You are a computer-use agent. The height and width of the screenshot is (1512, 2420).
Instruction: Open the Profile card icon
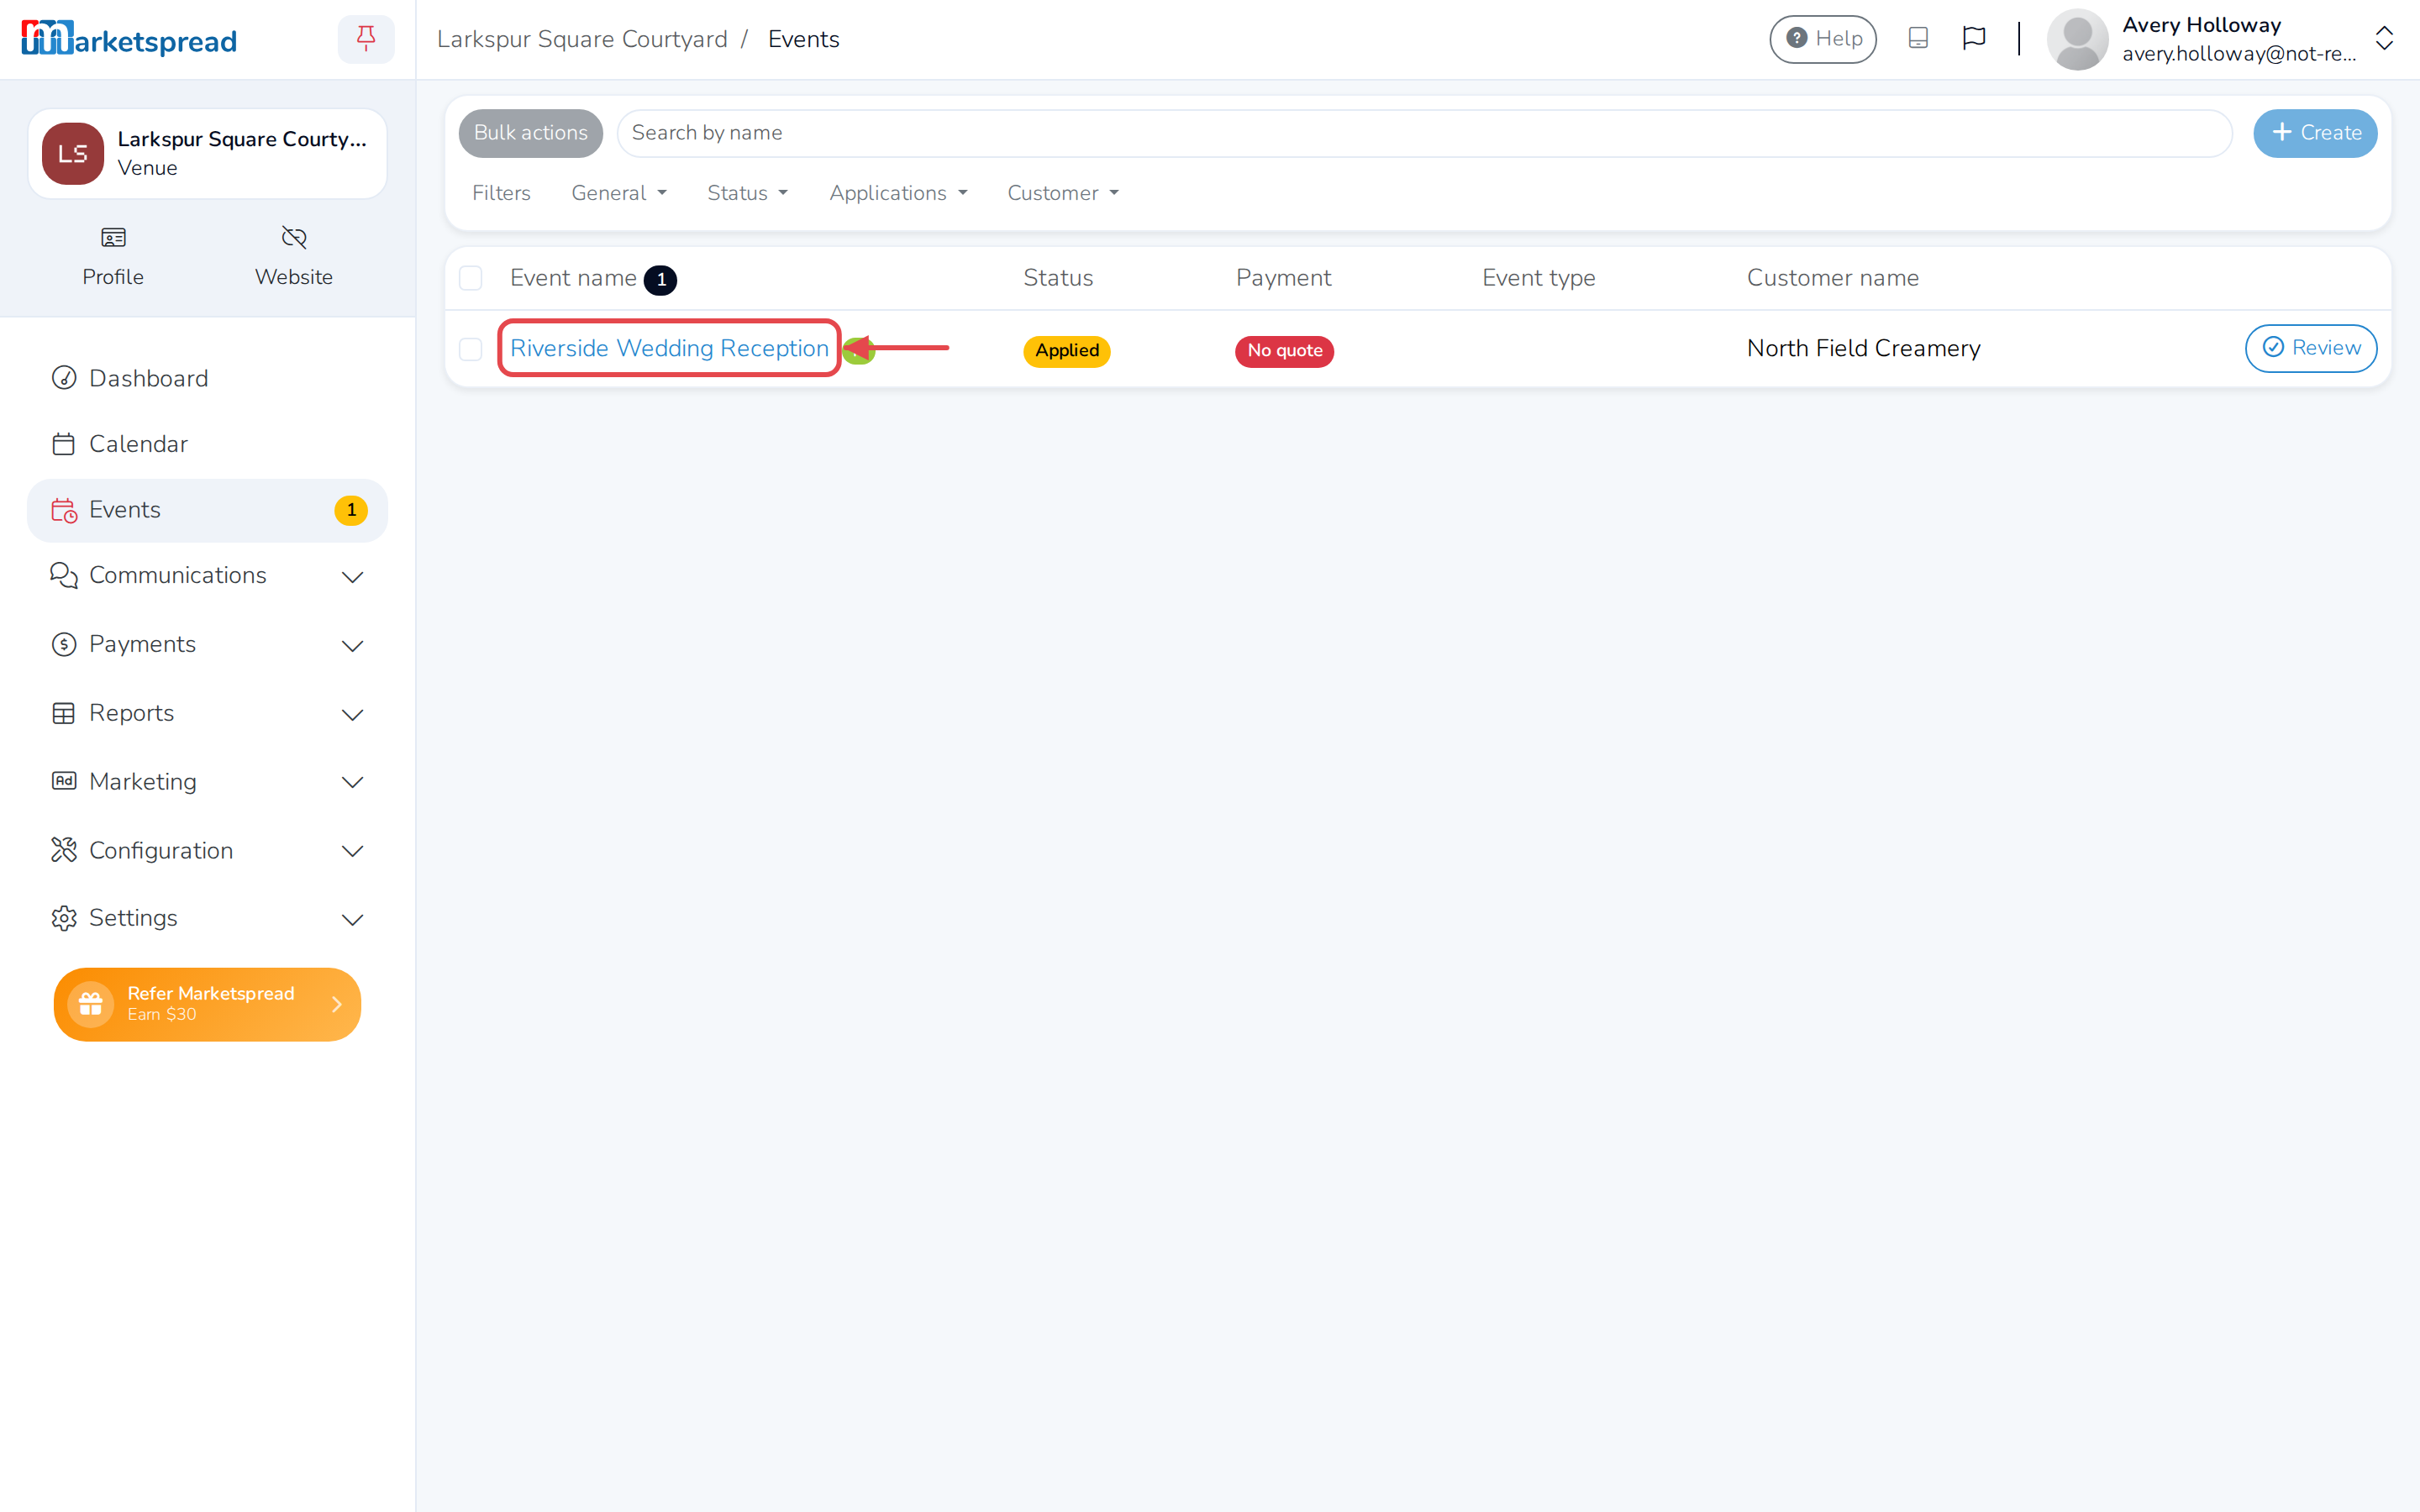pos(113,238)
